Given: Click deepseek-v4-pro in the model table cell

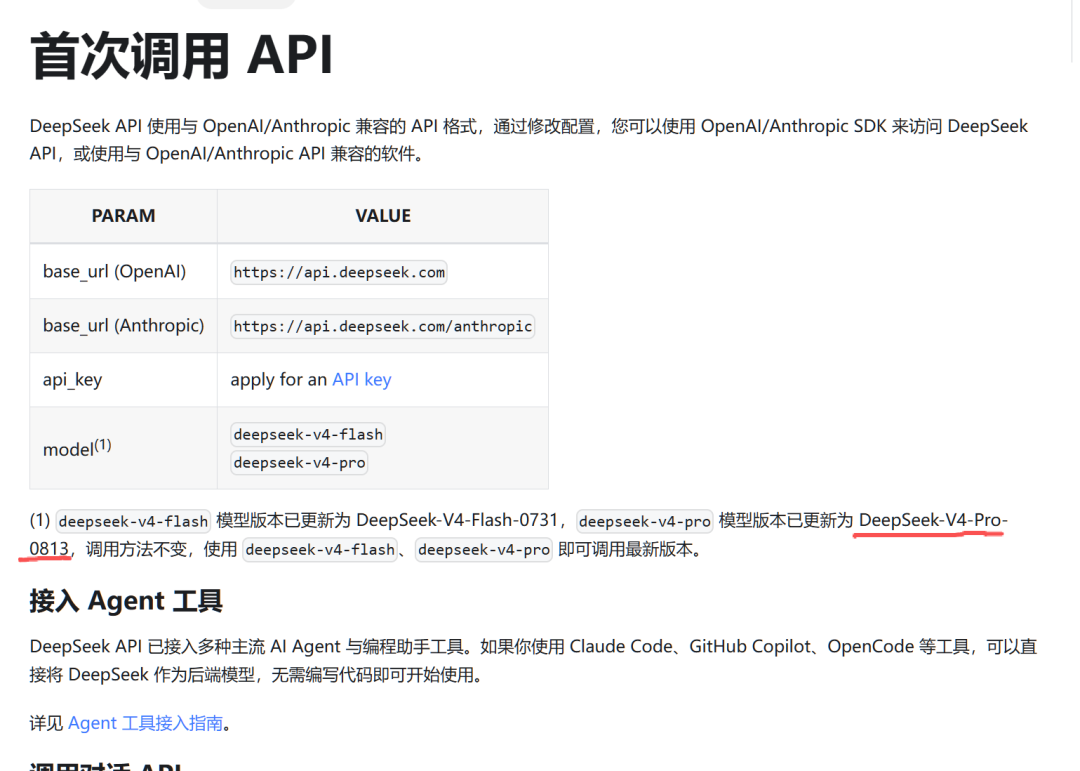Looking at the screenshot, I should click(x=299, y=462).
